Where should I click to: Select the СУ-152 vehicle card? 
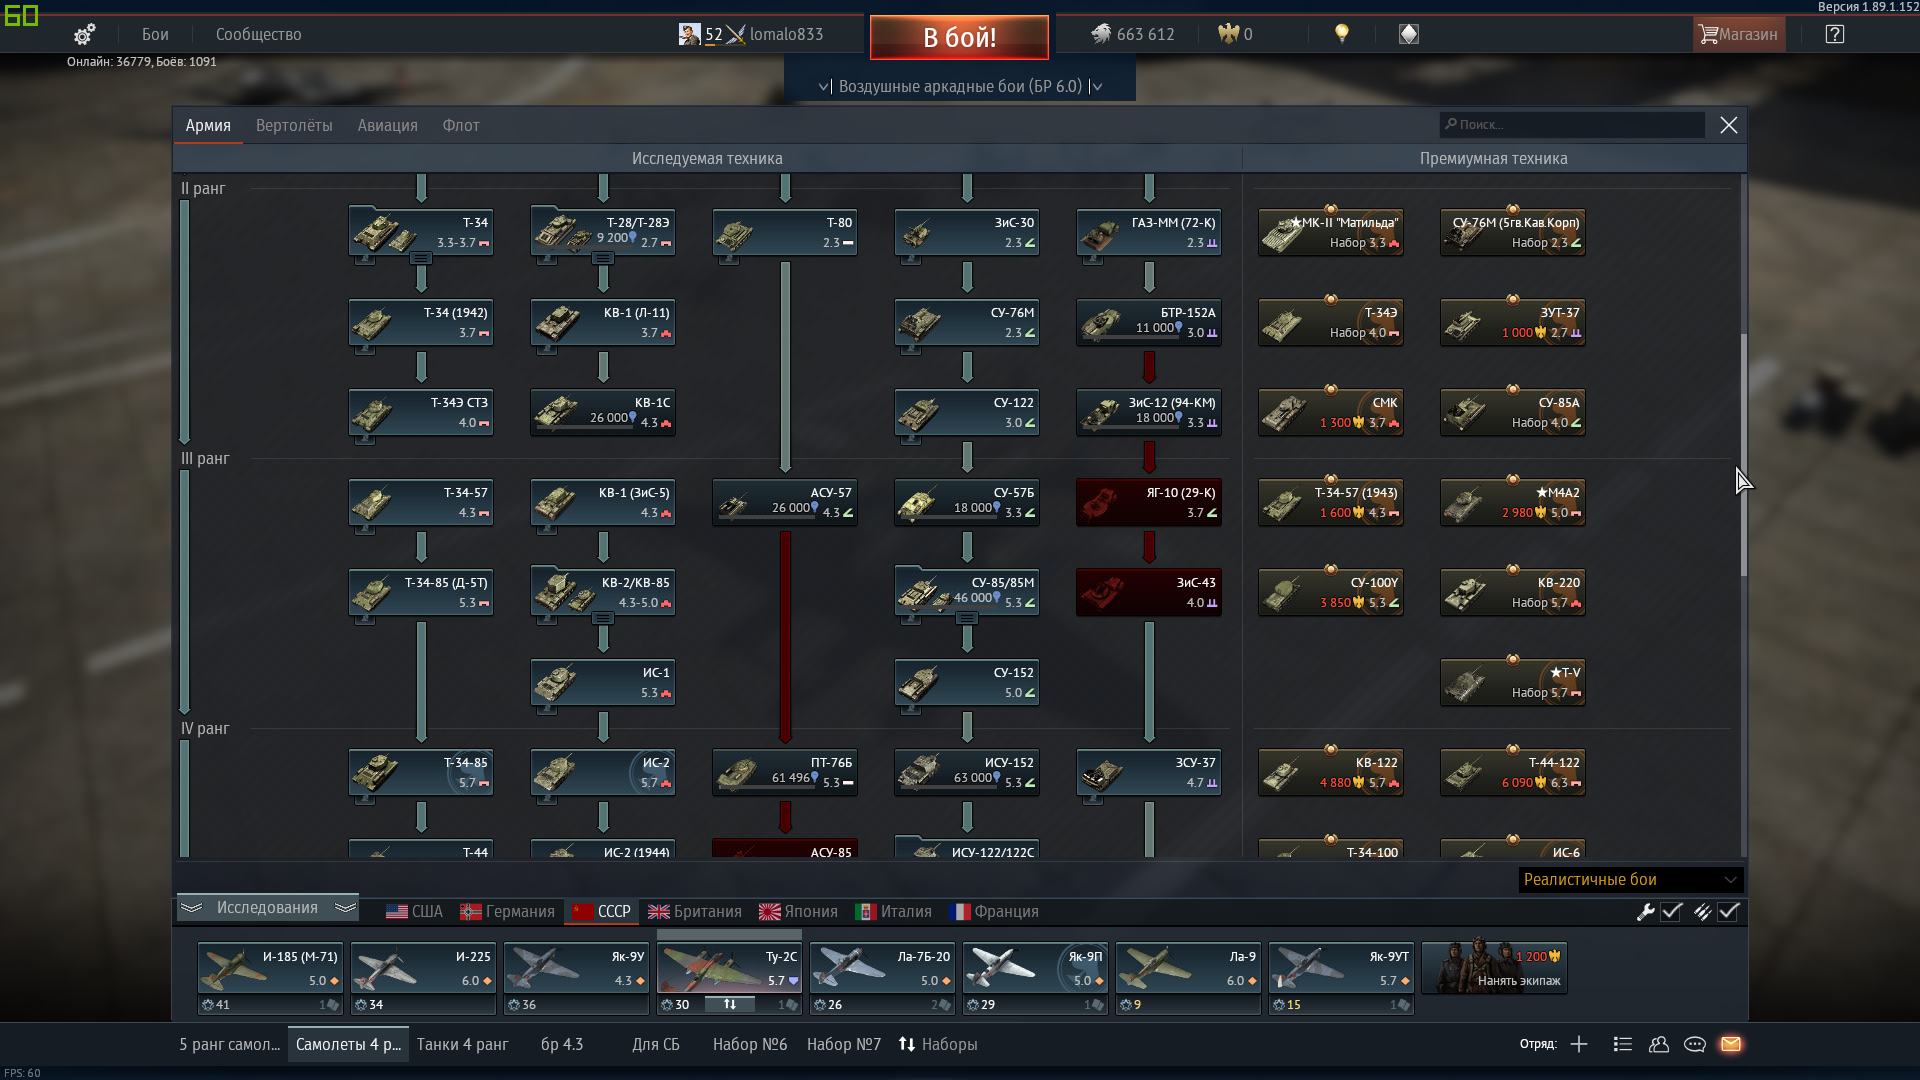(x=967, y=682)
